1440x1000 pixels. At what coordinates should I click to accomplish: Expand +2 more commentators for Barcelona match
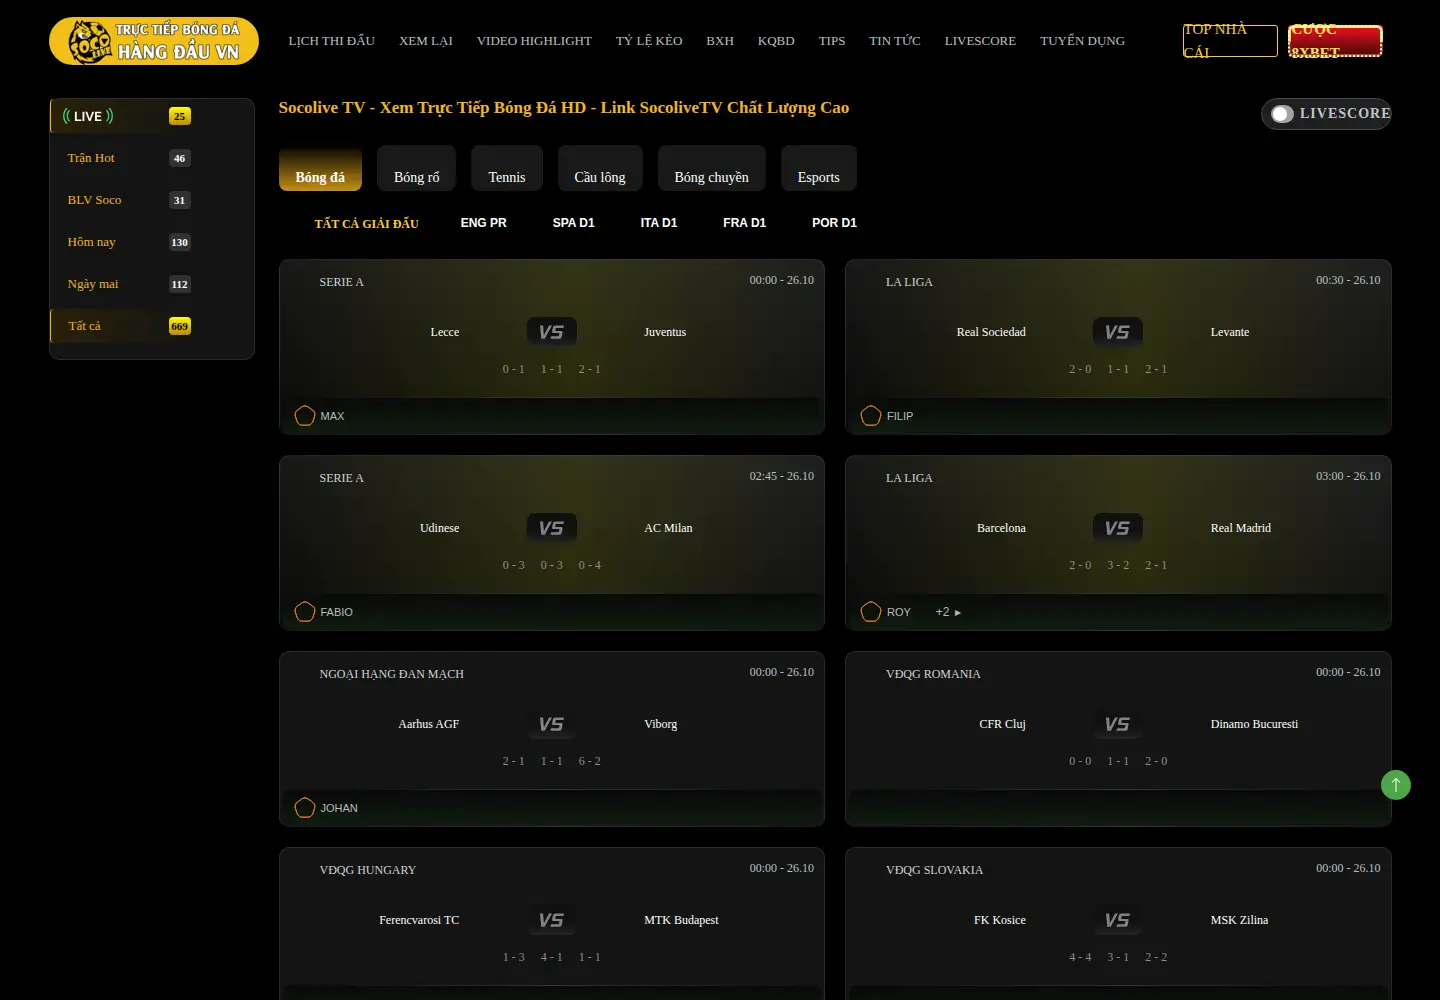(948, 612)
